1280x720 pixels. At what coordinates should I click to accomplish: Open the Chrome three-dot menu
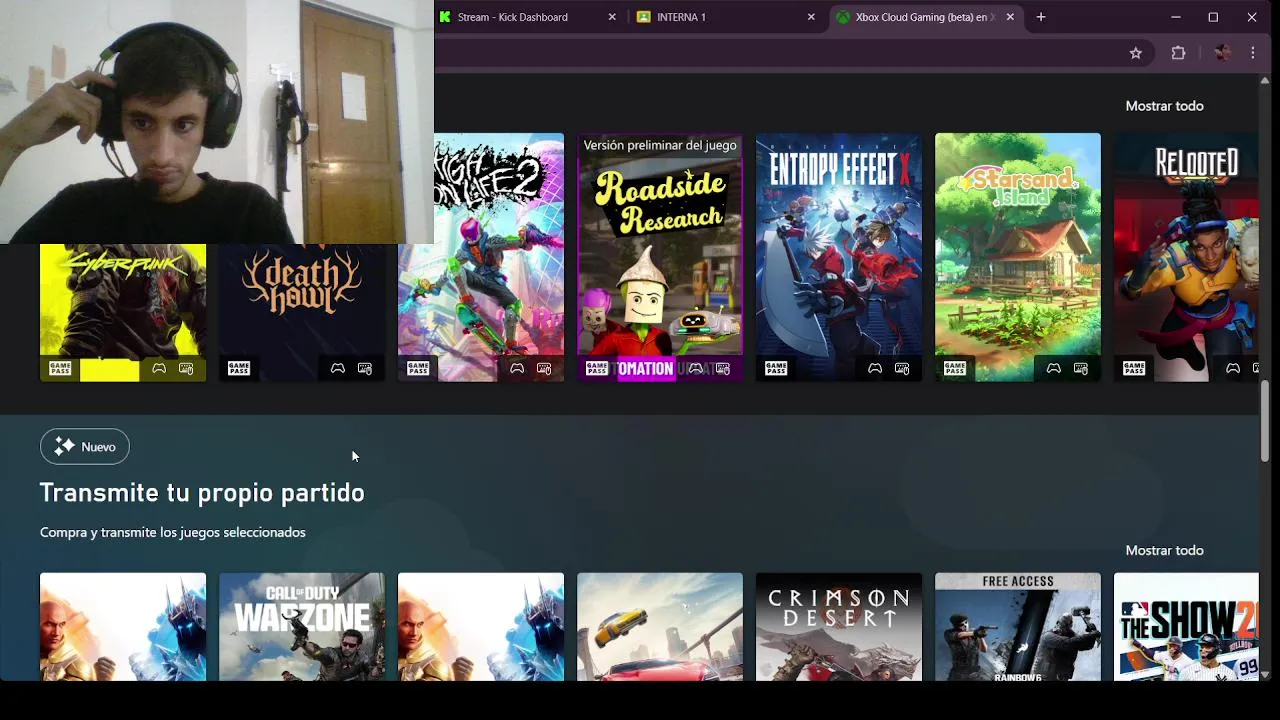tap(1253, 53)
